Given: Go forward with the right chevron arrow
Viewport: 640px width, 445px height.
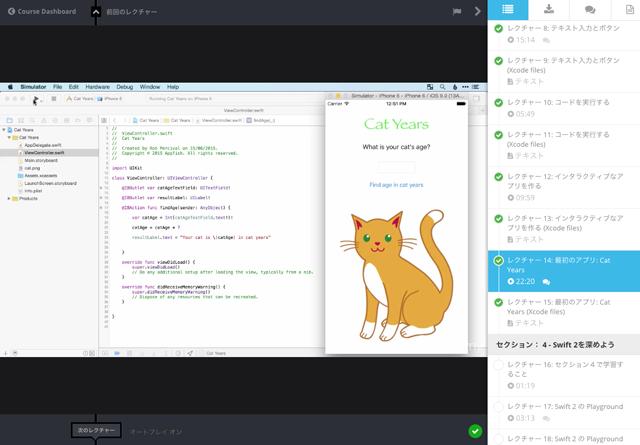Looking at the screenshot, I should coord(477,11).
